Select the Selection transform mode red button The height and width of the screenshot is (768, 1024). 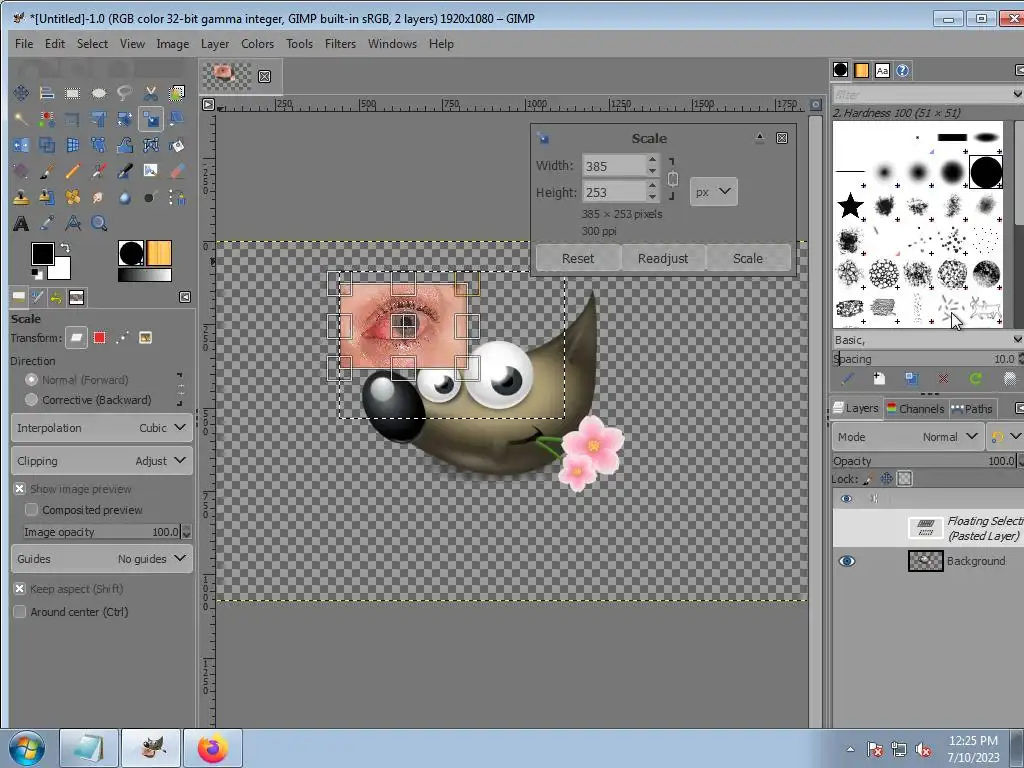[x=99, y=338]
